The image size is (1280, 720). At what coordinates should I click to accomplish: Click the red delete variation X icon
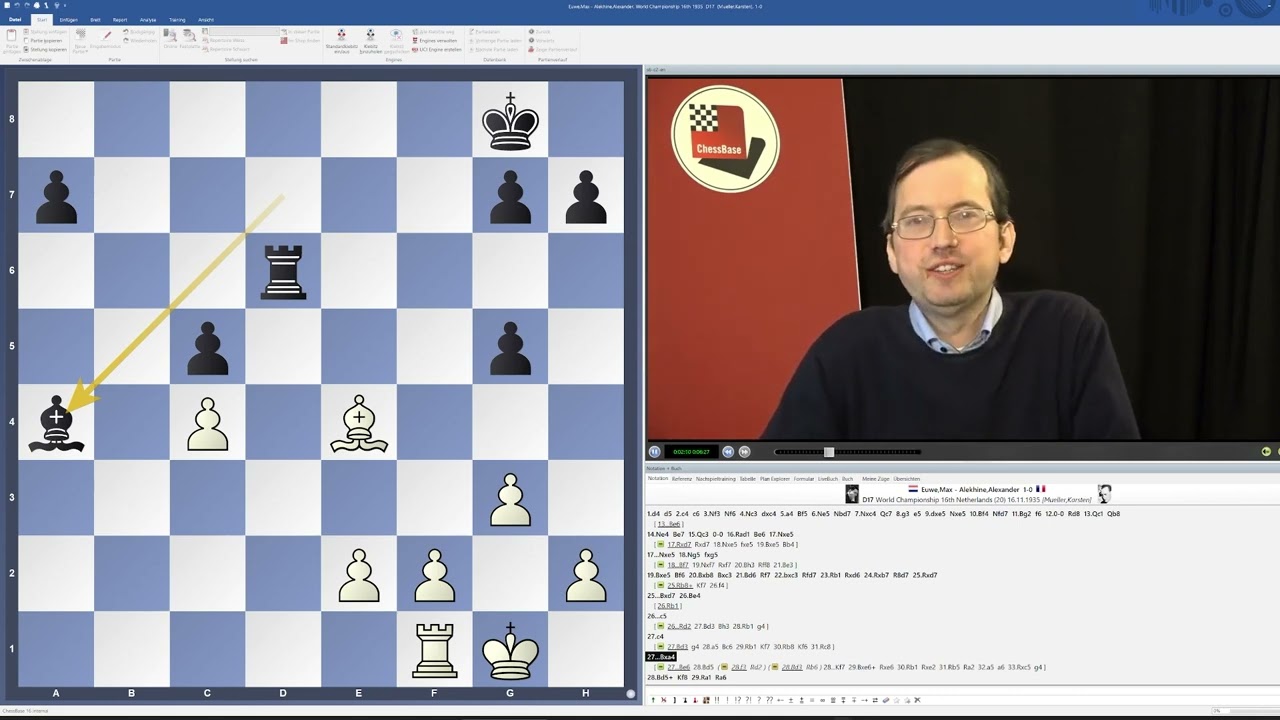(x=664, y=700)
